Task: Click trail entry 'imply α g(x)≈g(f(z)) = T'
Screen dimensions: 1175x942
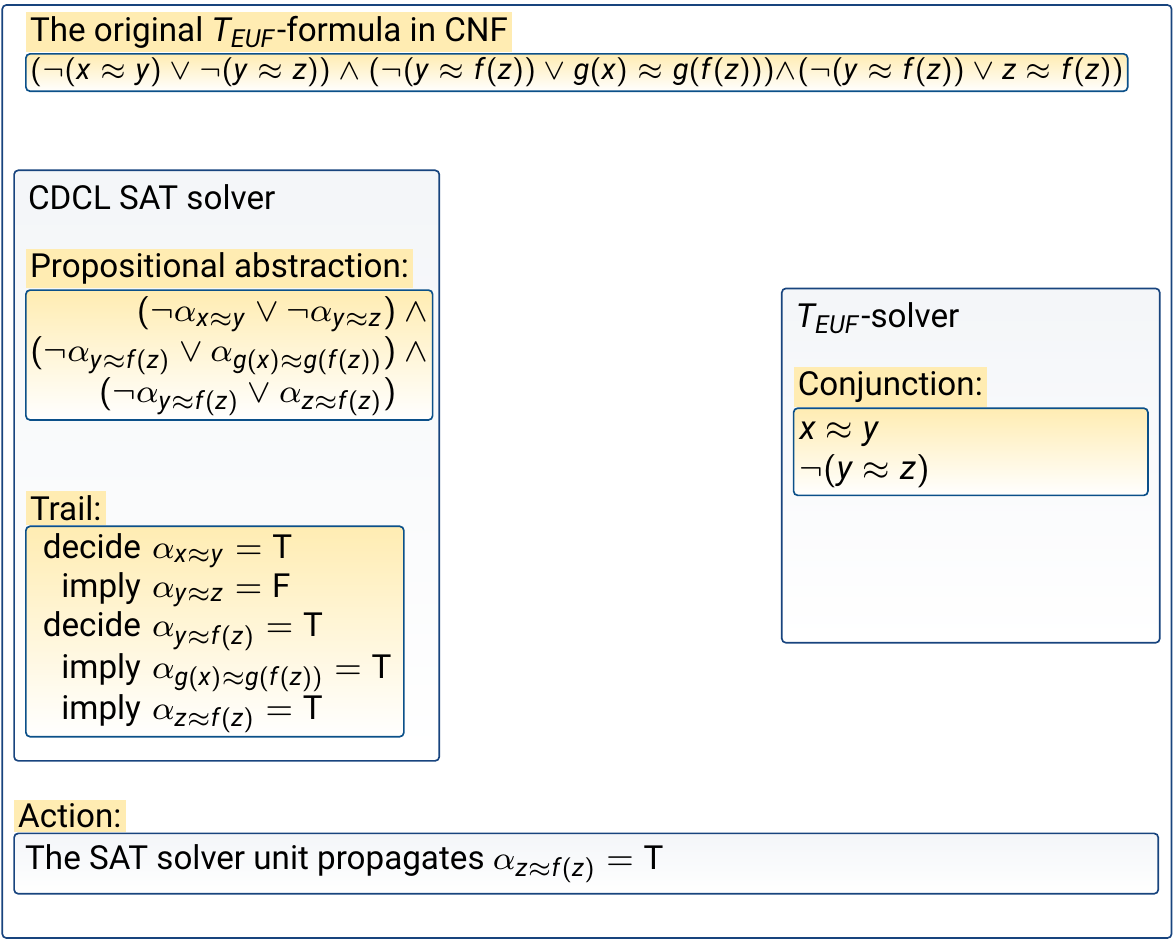Action: [x=224, y=669]
